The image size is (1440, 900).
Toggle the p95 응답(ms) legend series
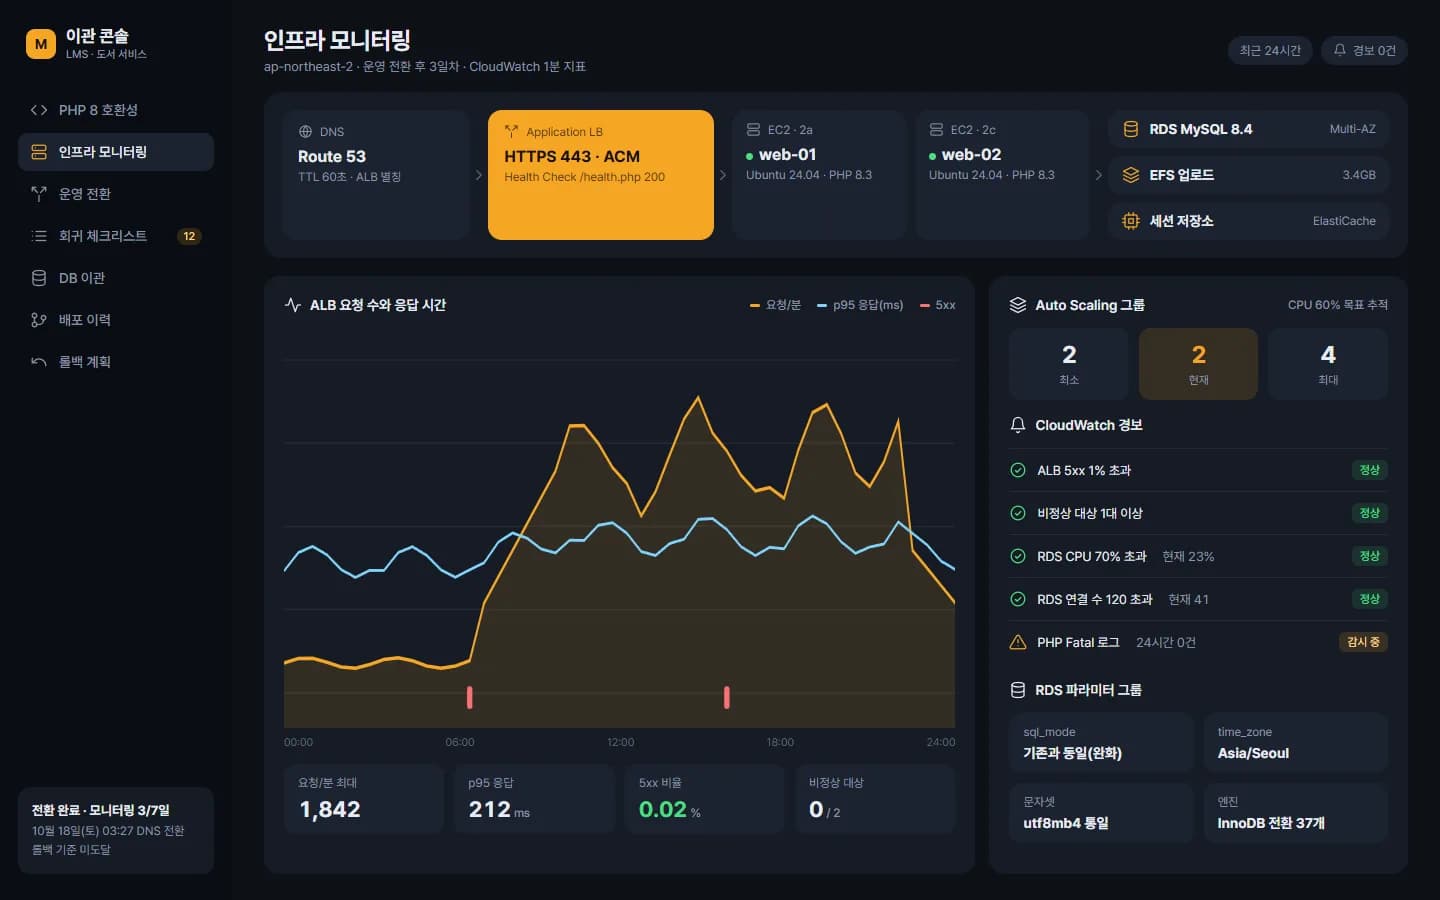pyautogui.click(x=859, y=305)
